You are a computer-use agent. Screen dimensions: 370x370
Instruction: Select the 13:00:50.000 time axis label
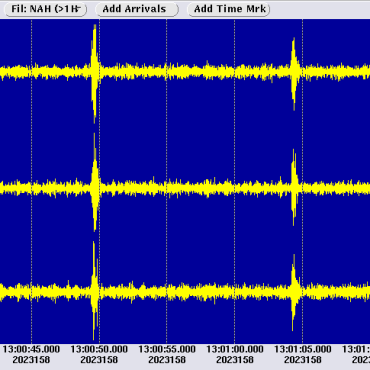(99, 349)
